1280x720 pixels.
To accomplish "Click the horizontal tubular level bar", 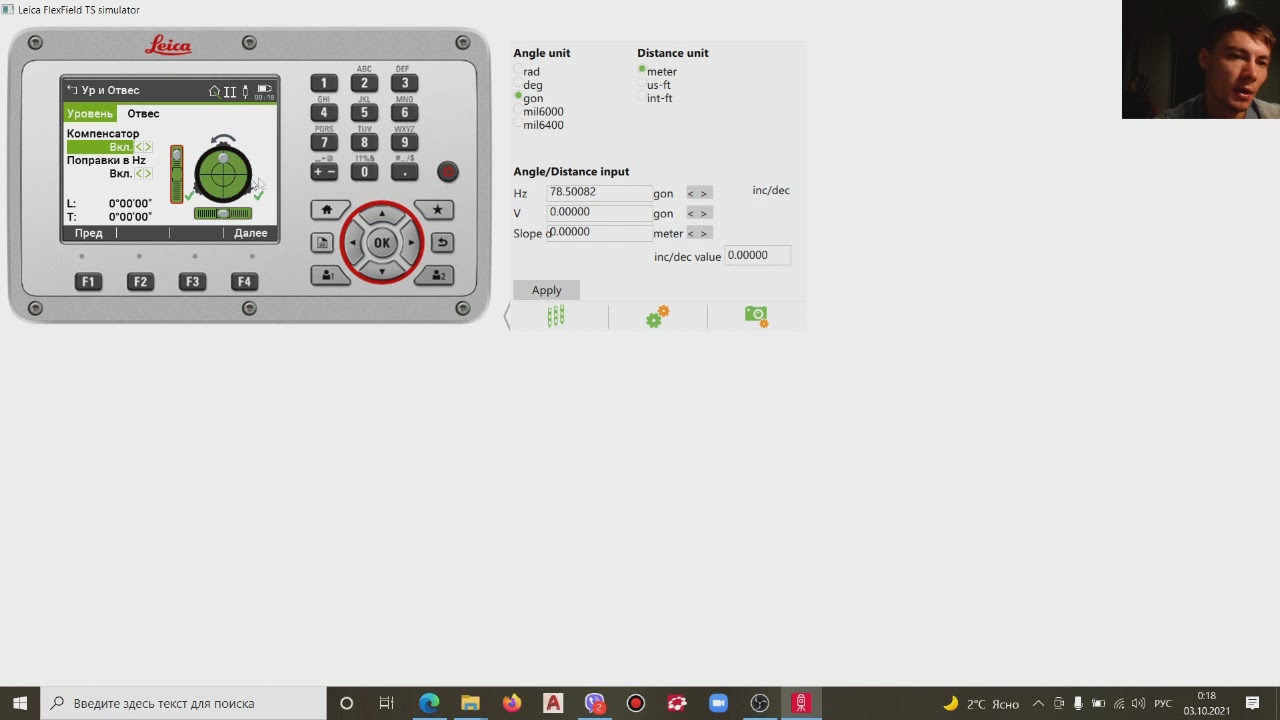I will (x=223, y=213).
